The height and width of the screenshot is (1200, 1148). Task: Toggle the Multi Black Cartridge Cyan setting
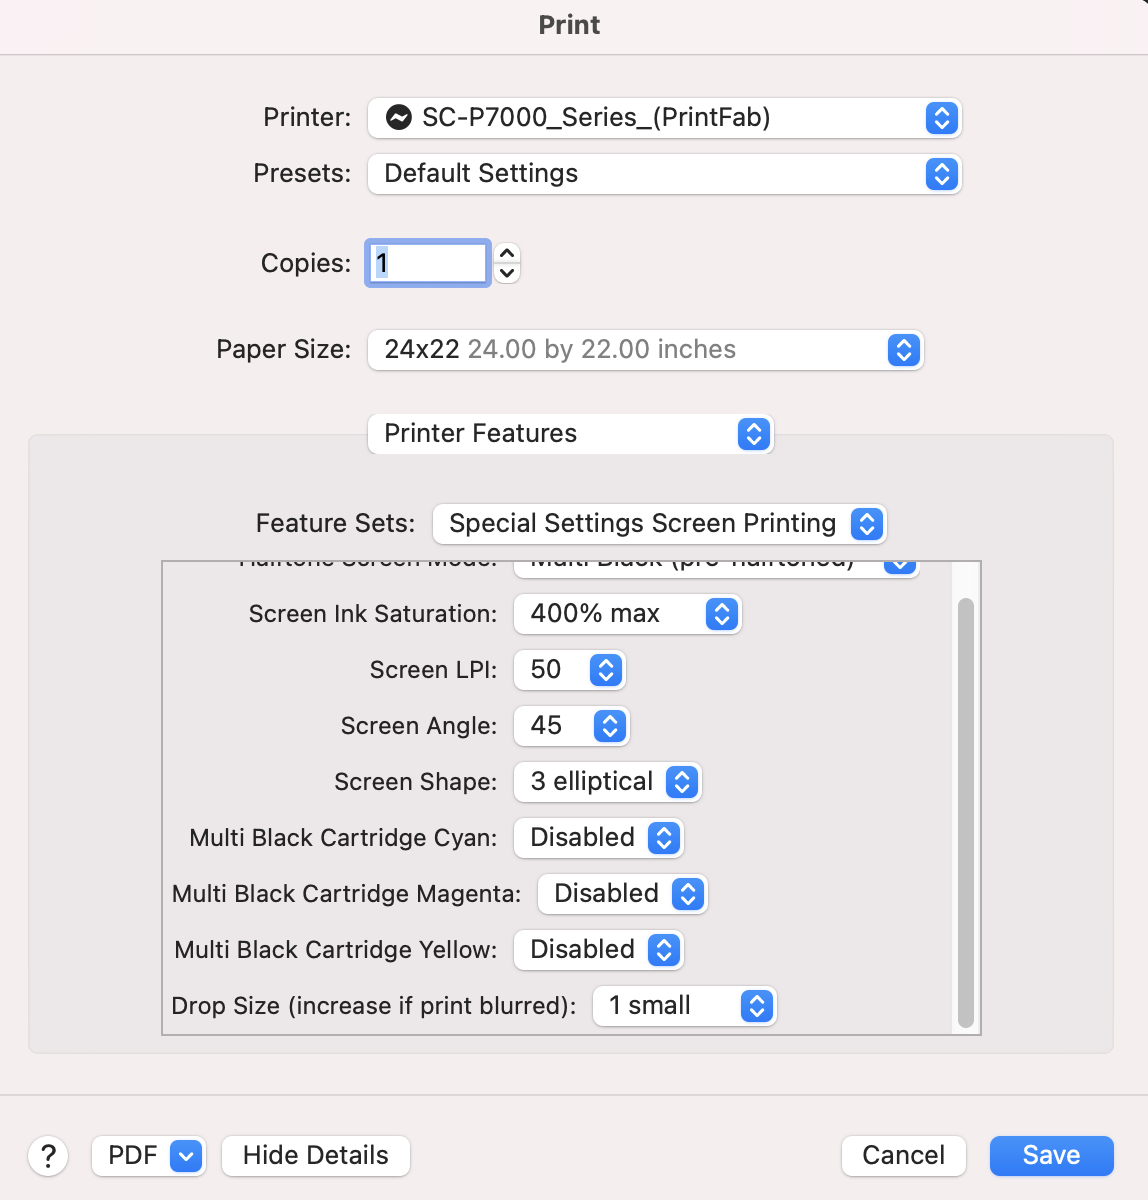tap(598, 838)
